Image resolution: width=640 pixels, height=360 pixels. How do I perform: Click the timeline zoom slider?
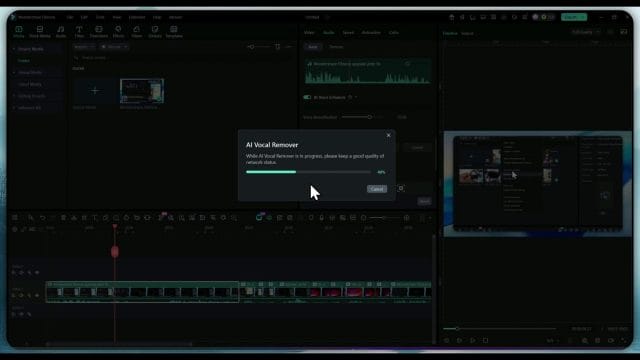[x=383, y=218]
